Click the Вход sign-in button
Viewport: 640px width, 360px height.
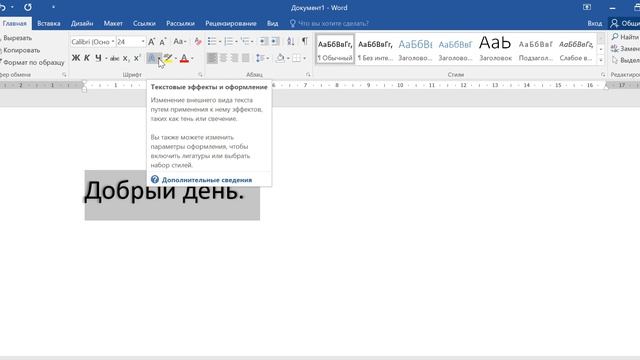click(x=595, y=23)
